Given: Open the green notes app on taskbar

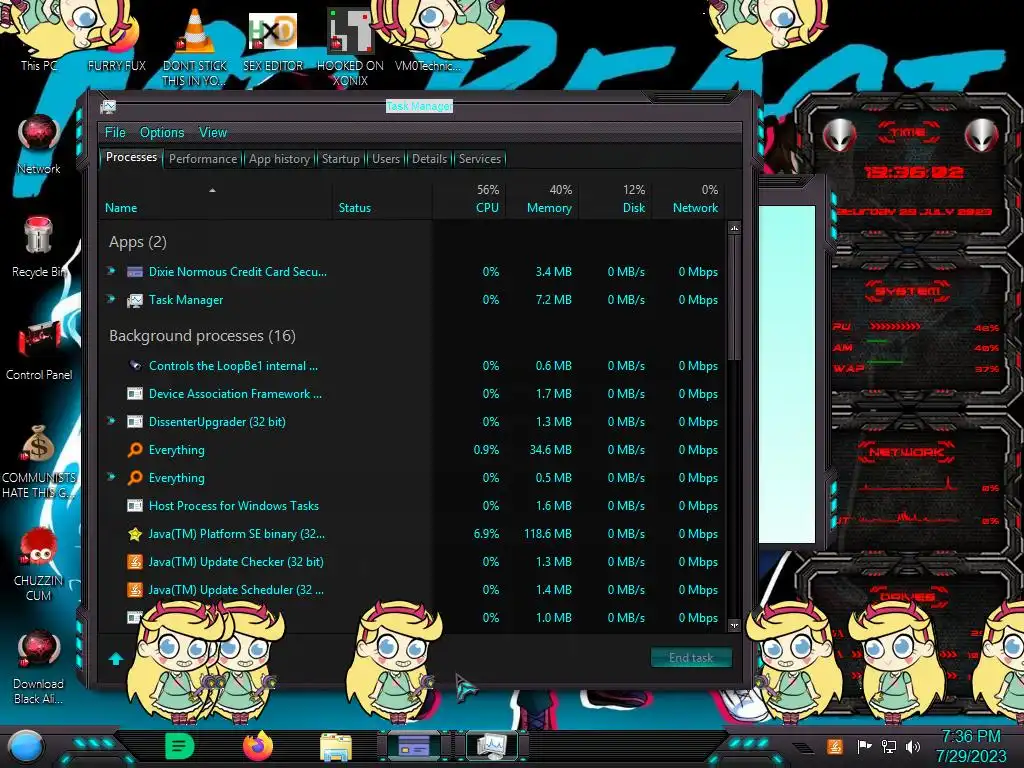Looking at the screenshot, I should point(179,746).
